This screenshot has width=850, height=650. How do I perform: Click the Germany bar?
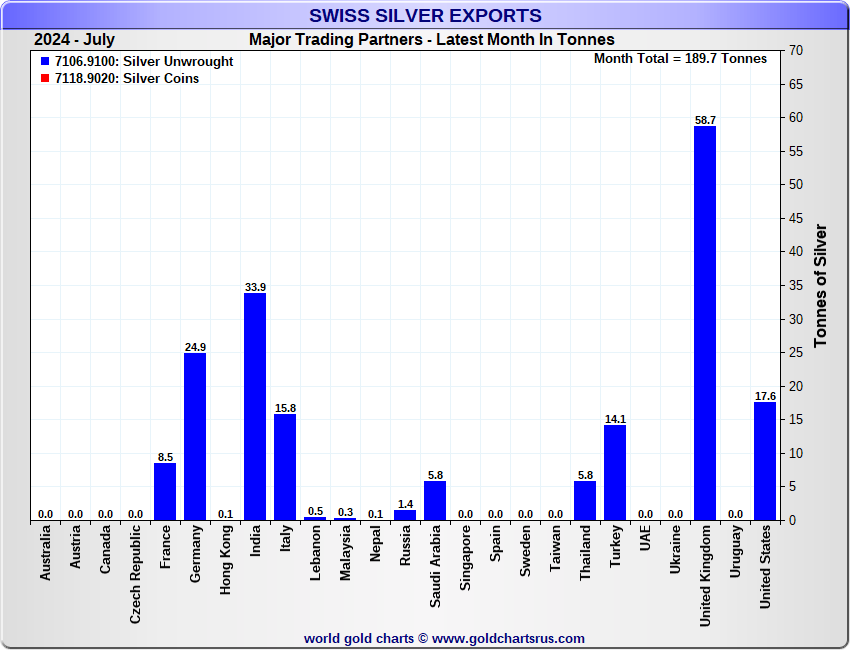tap(195, 436)
